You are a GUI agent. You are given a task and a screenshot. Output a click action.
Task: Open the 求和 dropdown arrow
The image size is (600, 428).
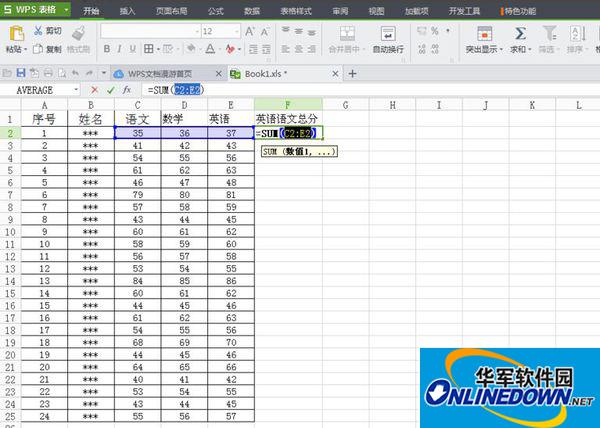(530, 50)
